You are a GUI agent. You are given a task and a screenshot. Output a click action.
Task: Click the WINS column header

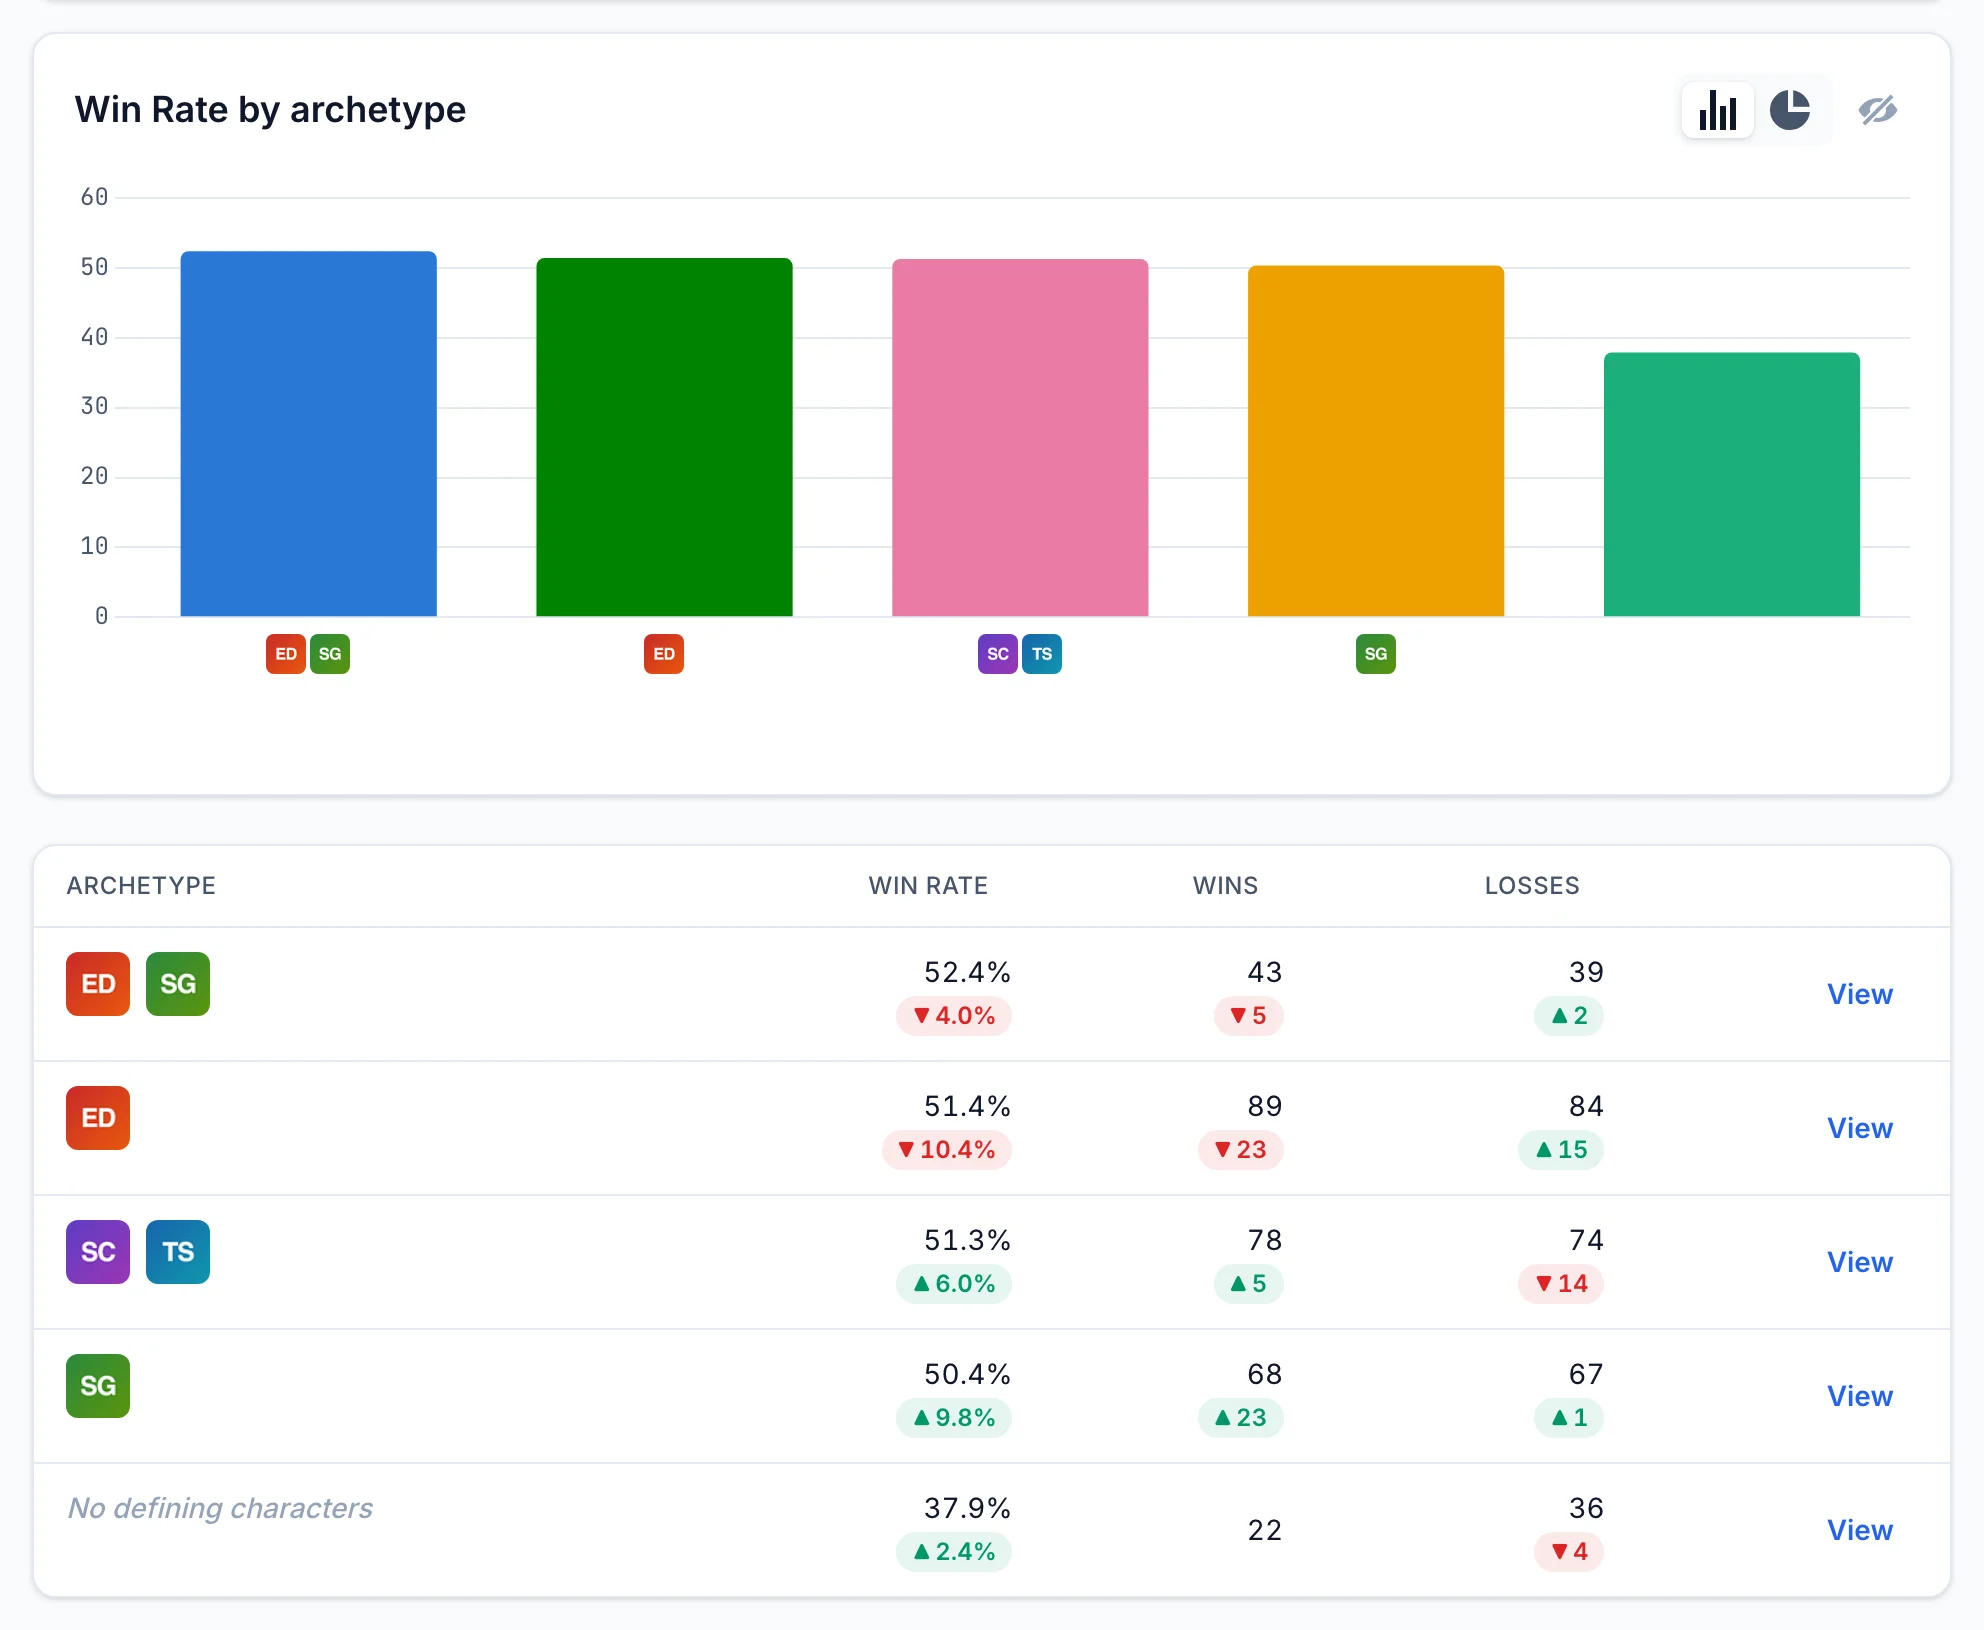point(1226,886)
